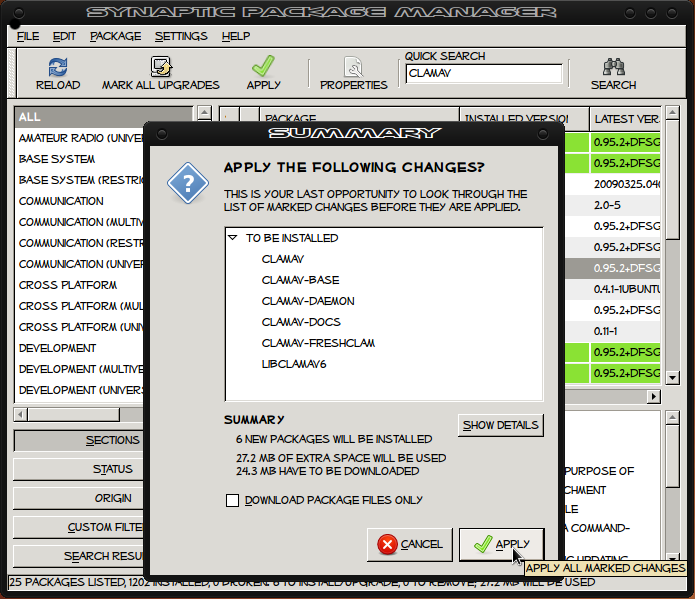Select the Search Results button
695x599 pixels.
(x=79, y=556)
